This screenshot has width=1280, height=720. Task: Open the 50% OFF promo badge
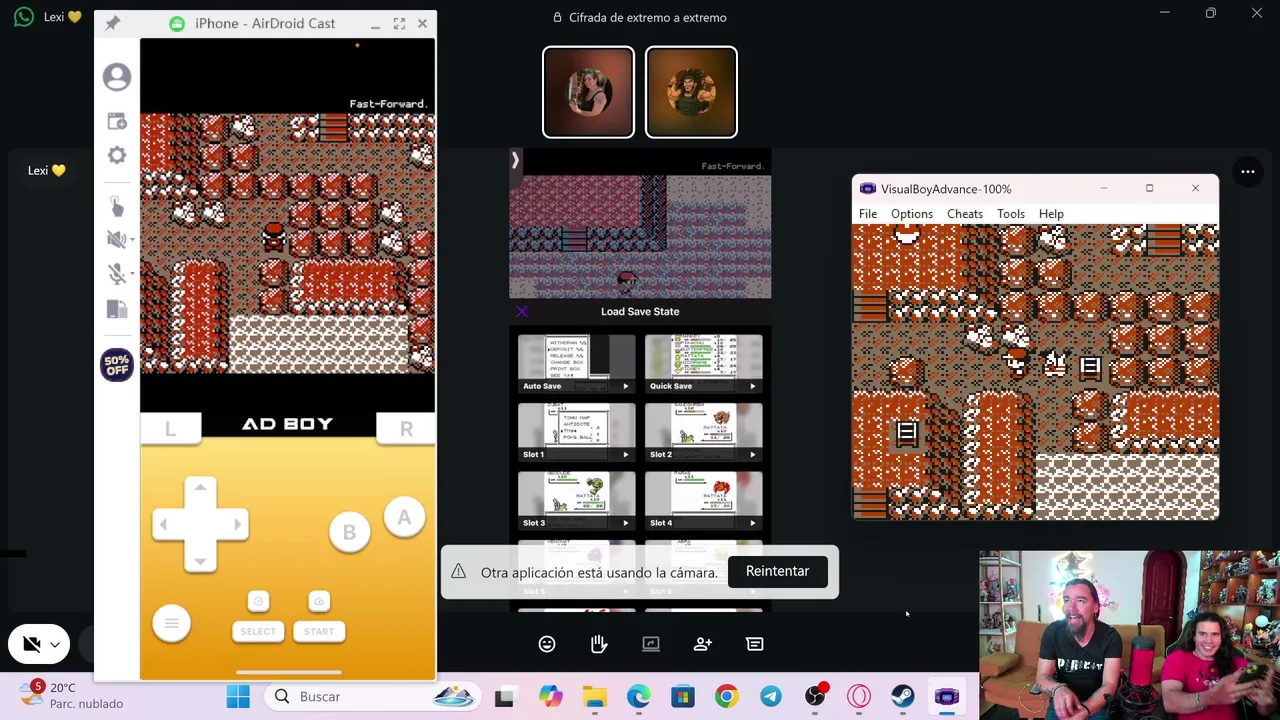point(117,365)
